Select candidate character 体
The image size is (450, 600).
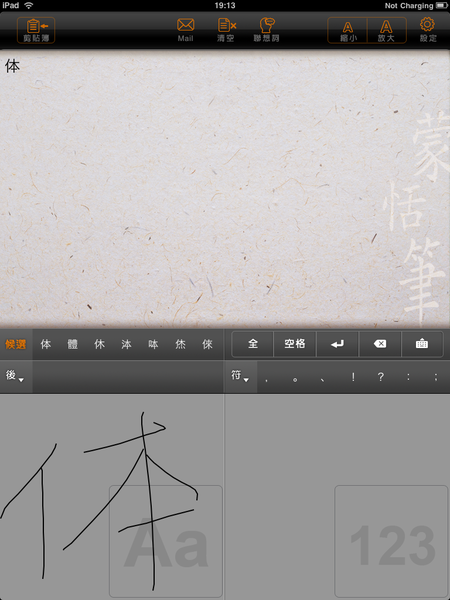tap(46, 344)
